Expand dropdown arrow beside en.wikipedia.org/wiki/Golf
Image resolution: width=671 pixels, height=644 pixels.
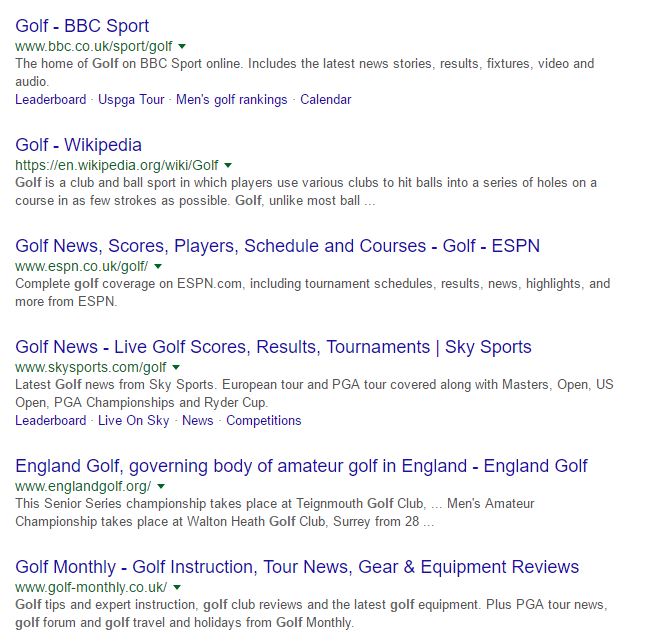(x=228, y=165)
